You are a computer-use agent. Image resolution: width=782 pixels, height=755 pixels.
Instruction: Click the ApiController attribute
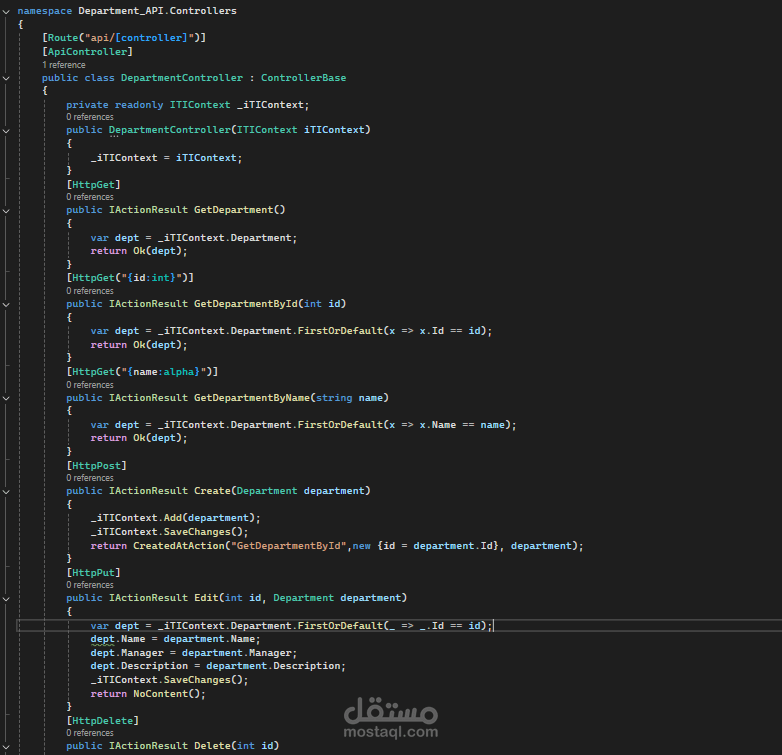[x=87, y=52]
